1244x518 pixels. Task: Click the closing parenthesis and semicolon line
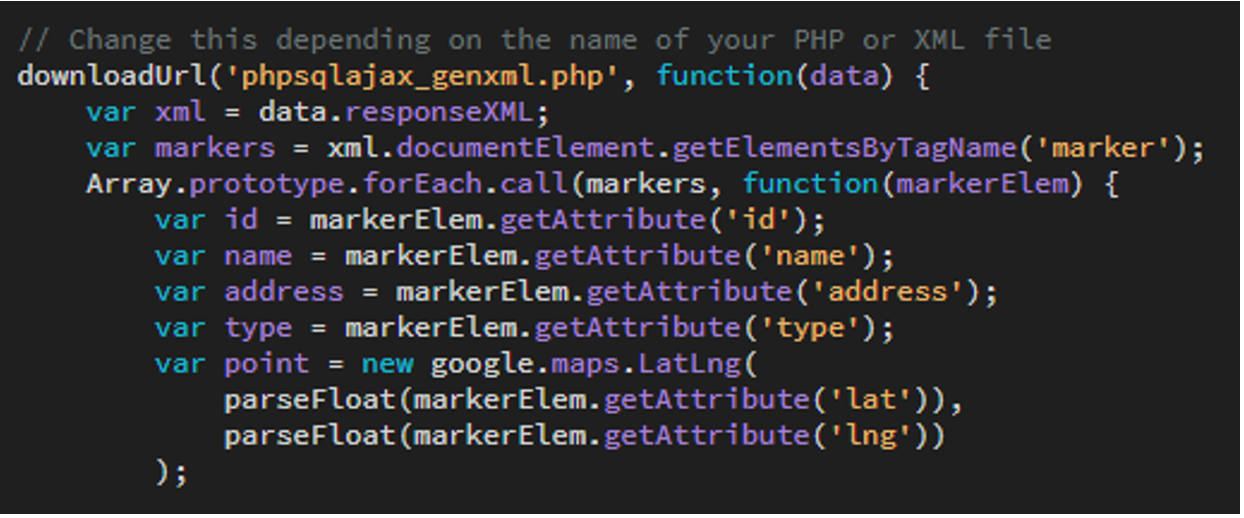point(172,473)
